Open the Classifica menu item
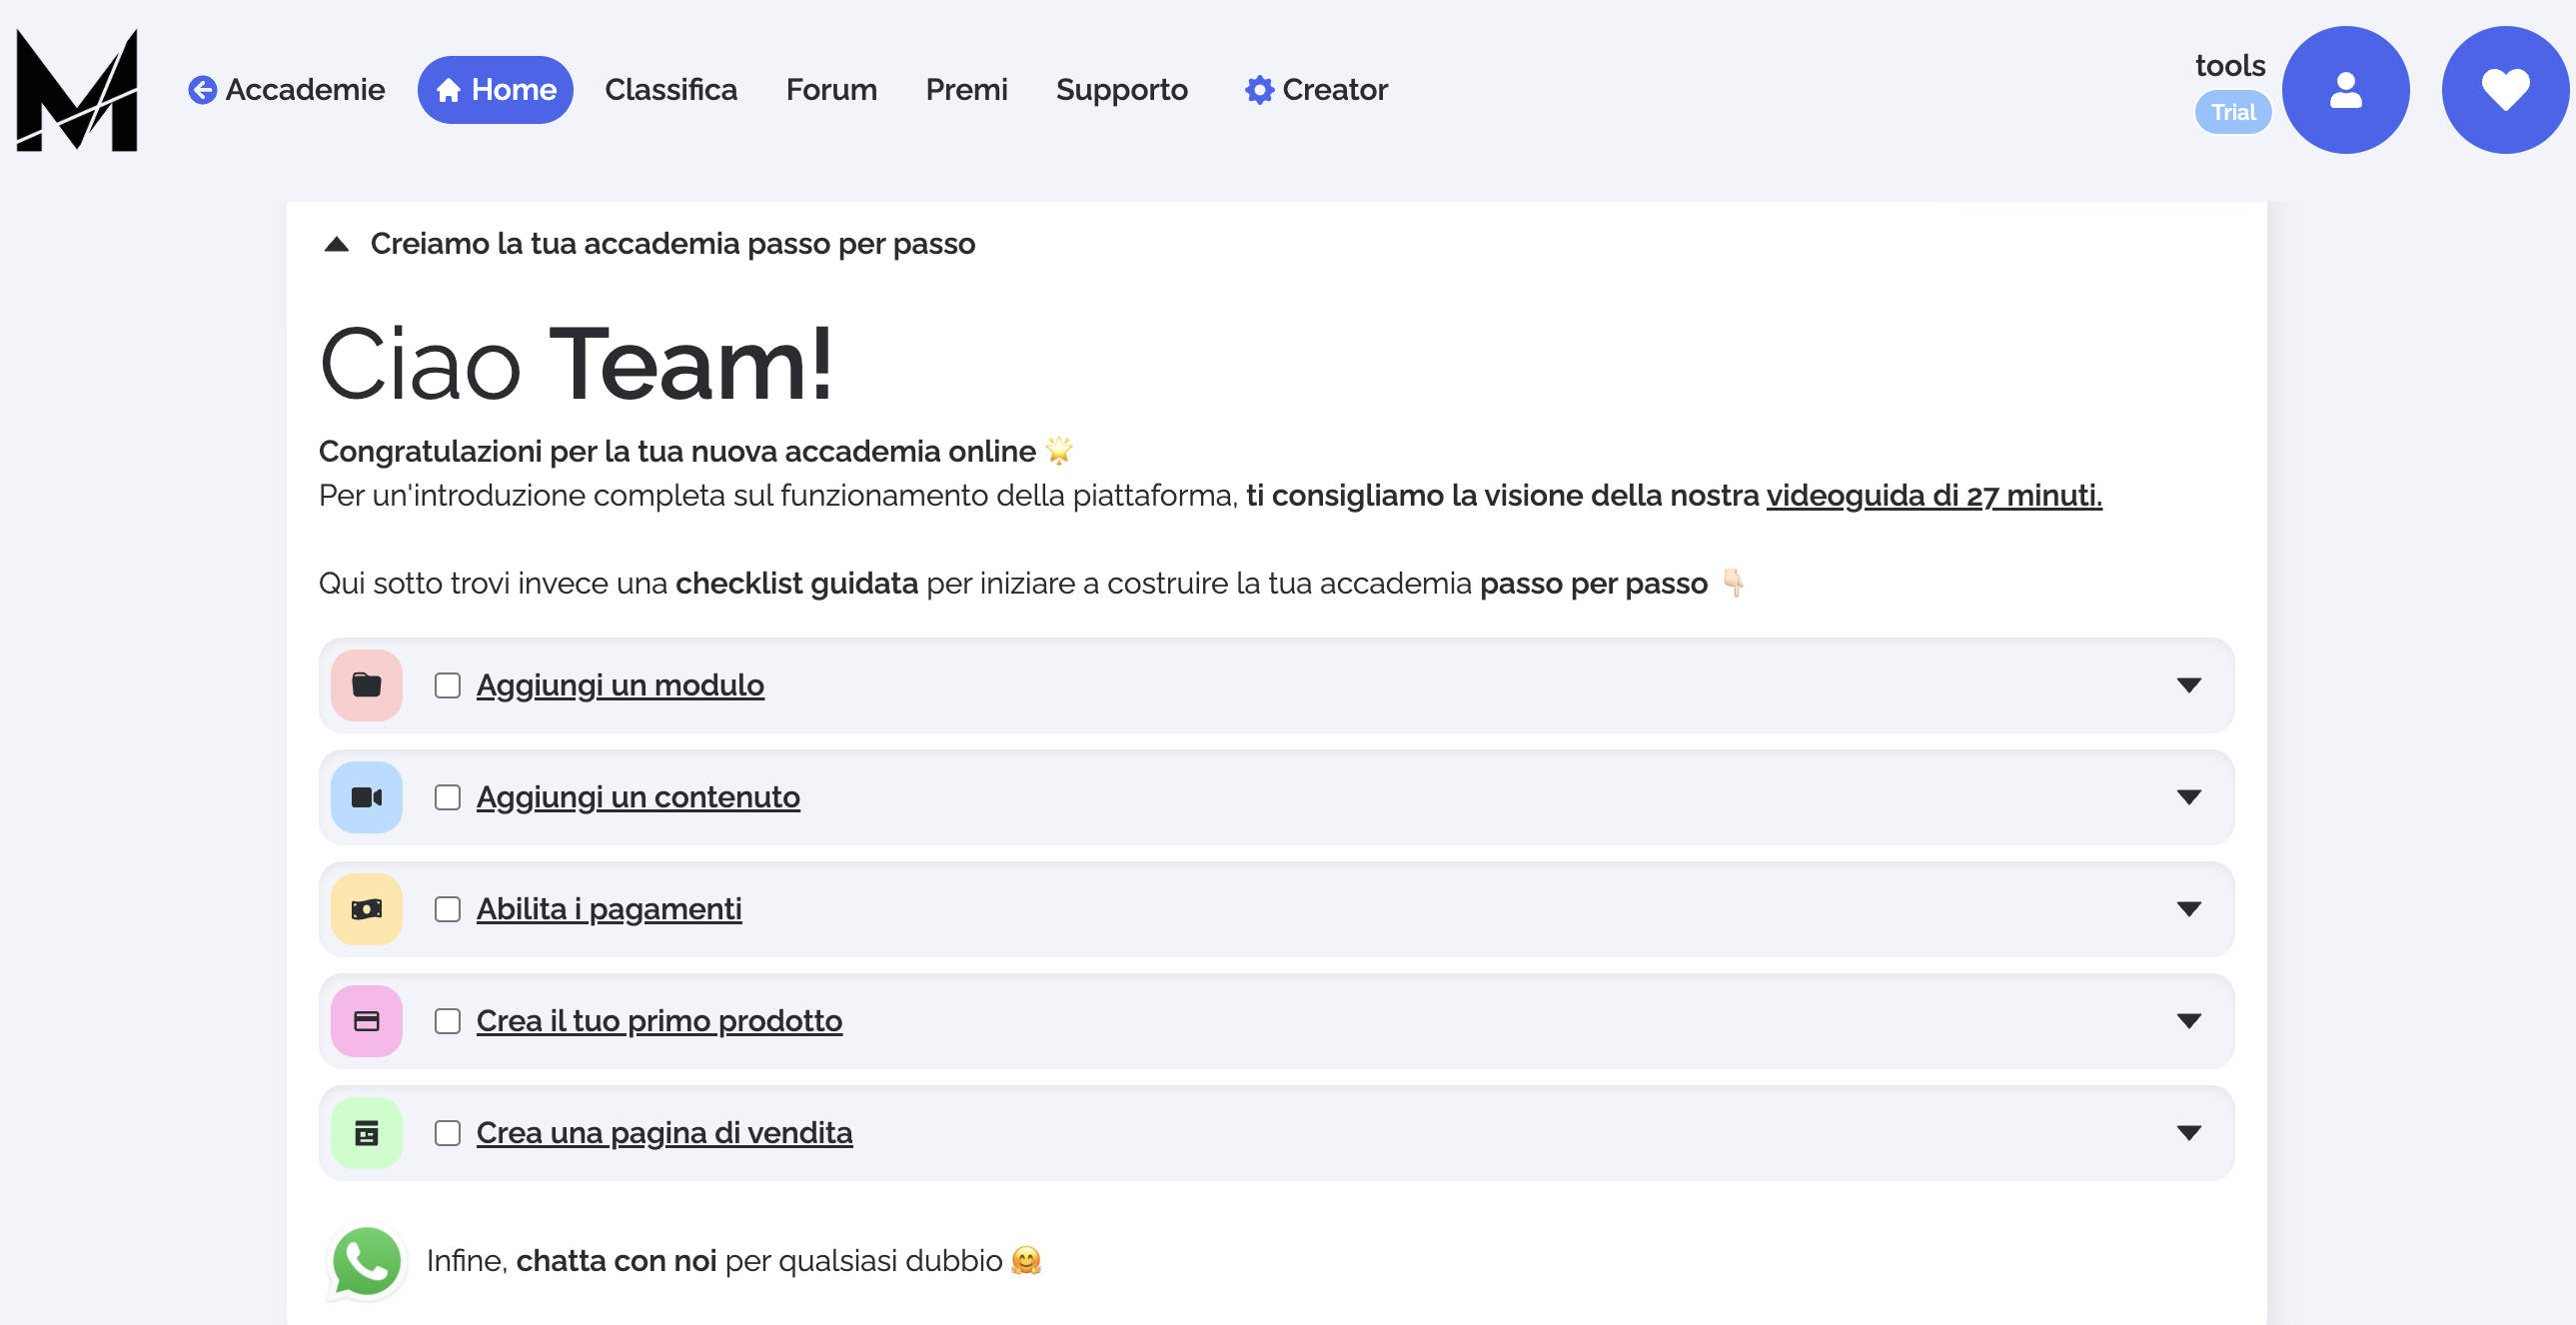This screenshot has width=2576, height=1325. coord(670,90)
